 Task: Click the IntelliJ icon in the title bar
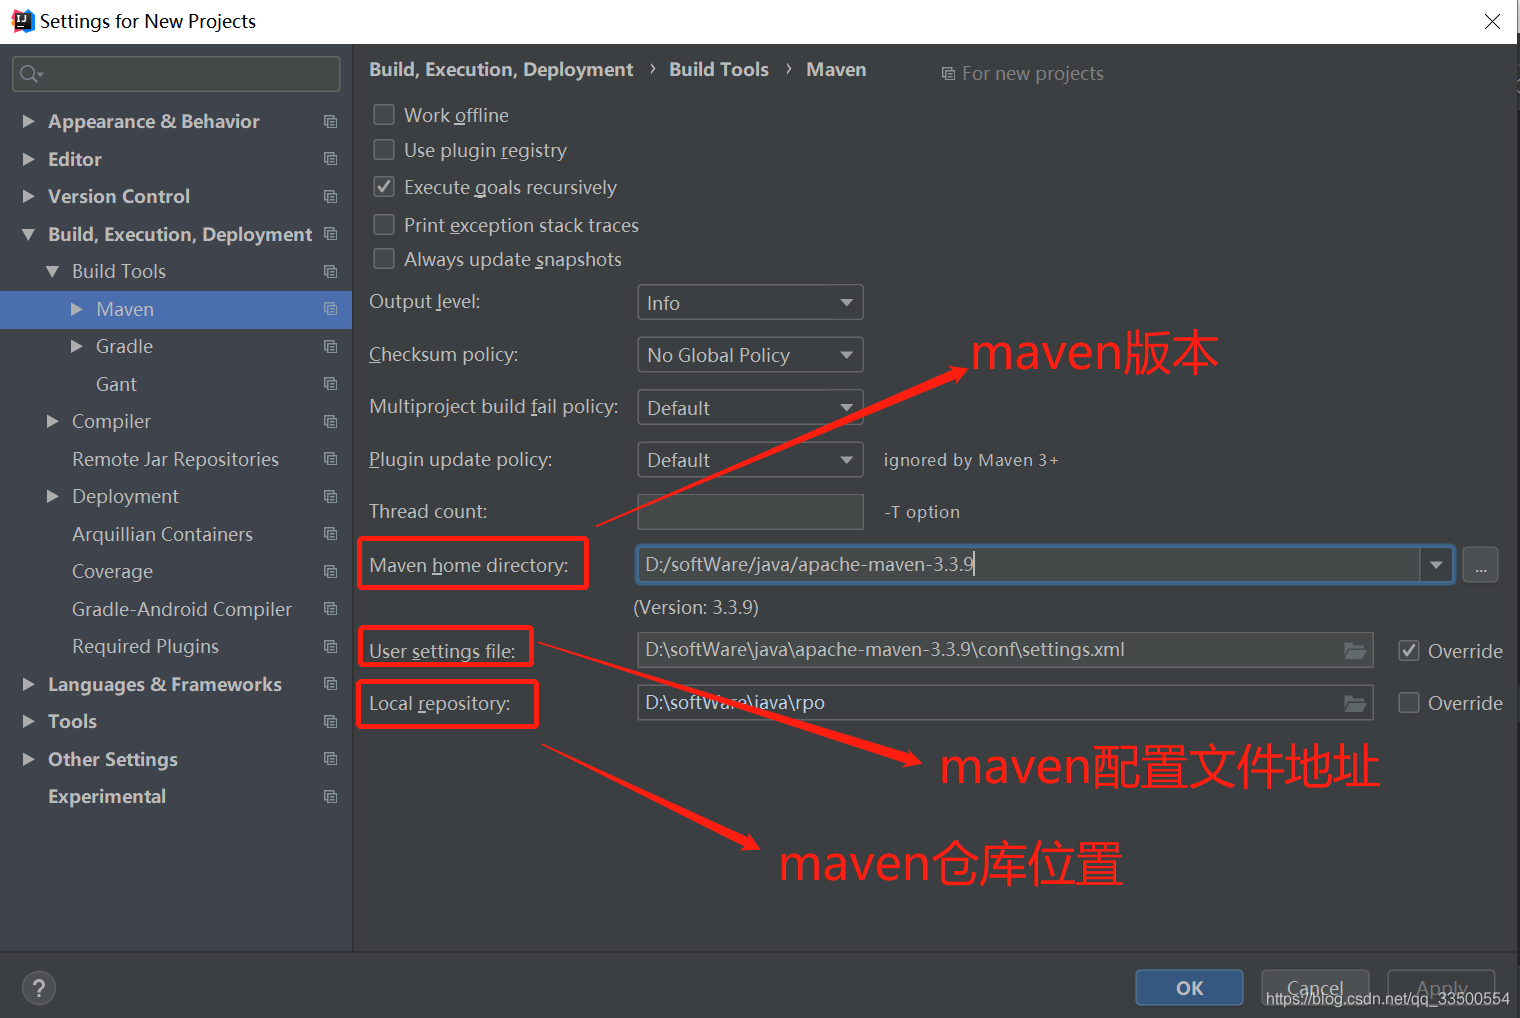(22, 21)
